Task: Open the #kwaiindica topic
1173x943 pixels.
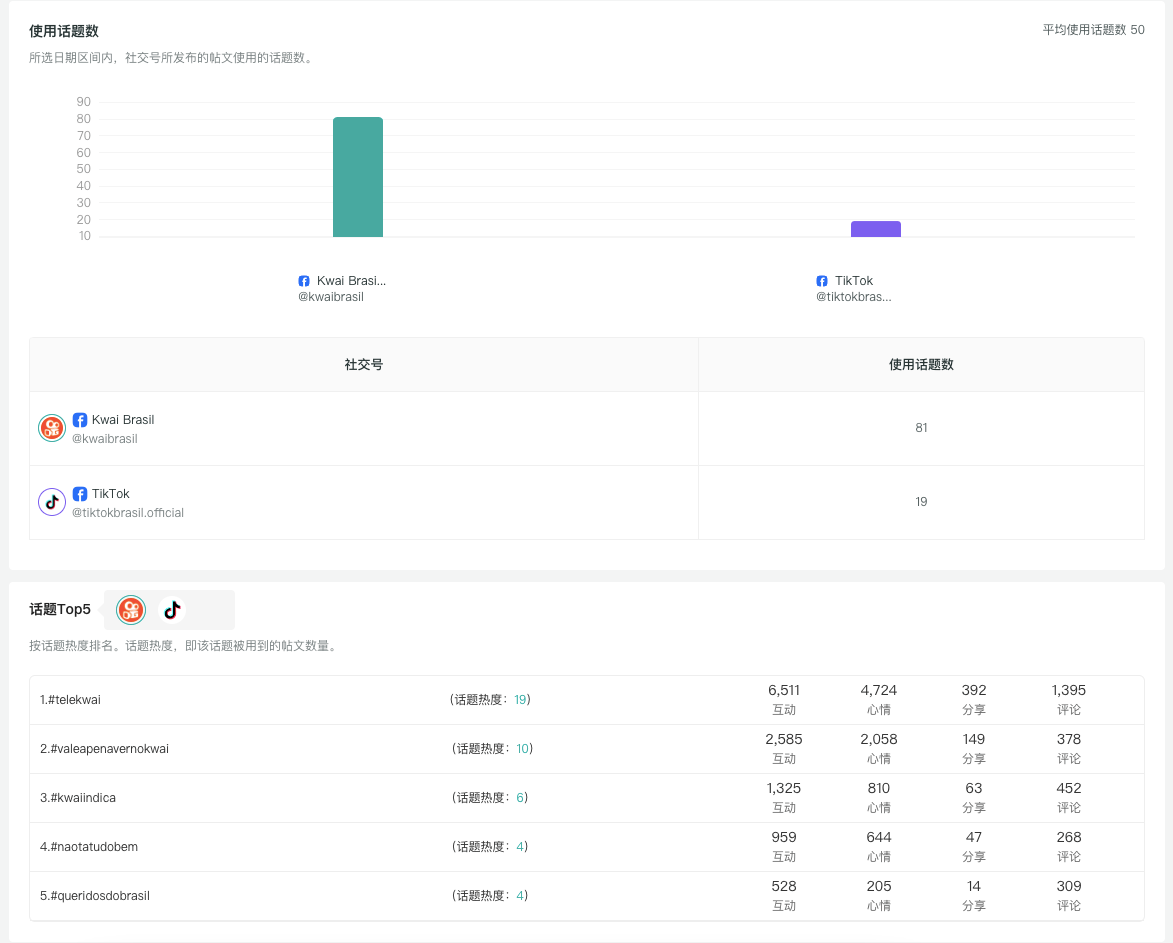Action: 82,798
